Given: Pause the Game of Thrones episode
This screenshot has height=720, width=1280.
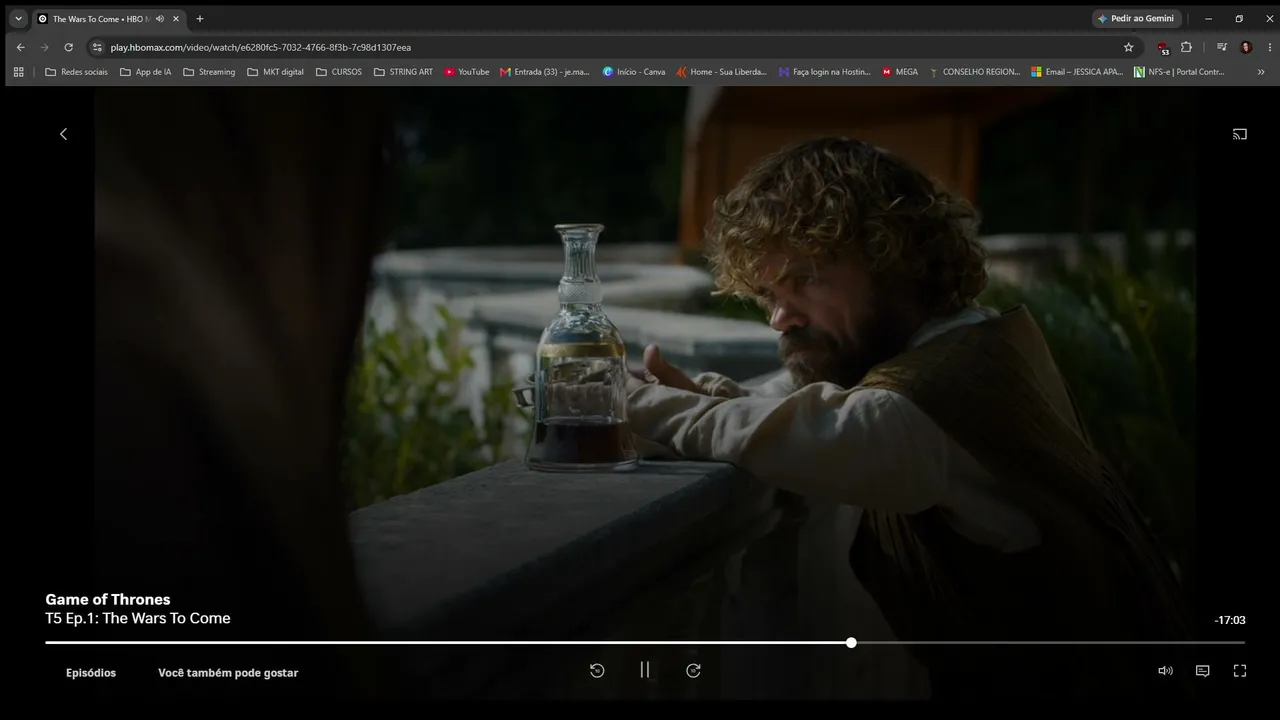Looking at the screenshot, I should [x=645, y=670].
